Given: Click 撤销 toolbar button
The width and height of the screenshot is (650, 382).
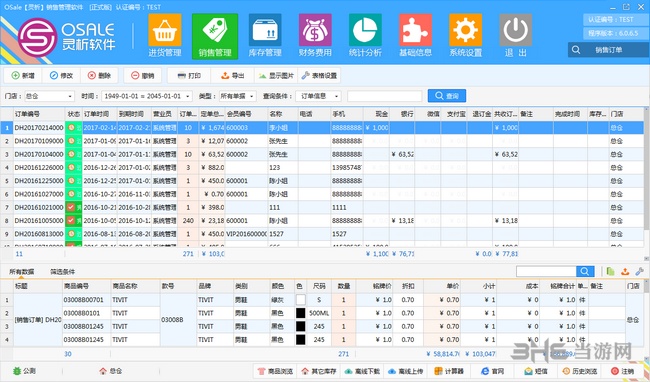Looking at the screenshot, I should point(143,75).
